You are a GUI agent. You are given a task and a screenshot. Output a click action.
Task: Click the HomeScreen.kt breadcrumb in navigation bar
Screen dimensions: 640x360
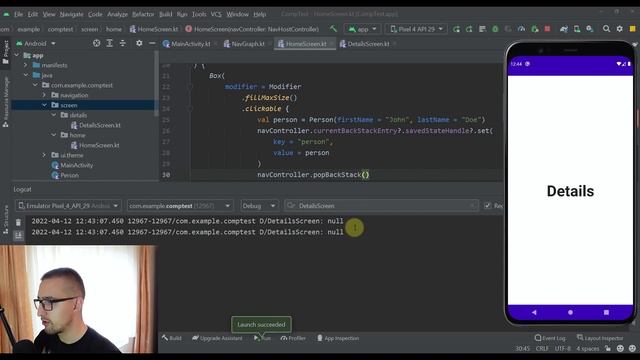[154, 29]
